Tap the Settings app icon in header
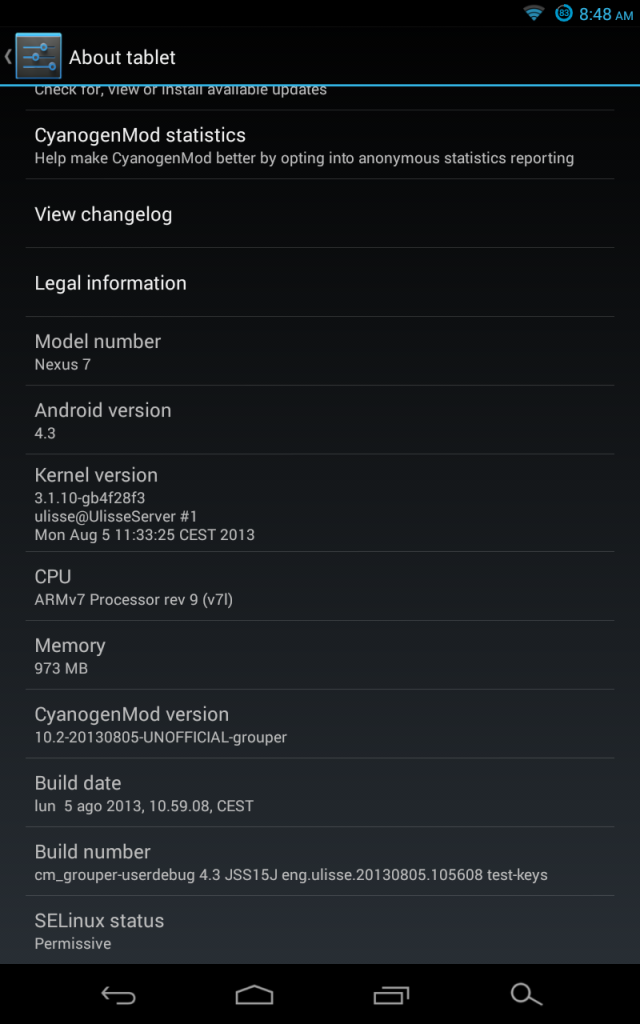Screen dimensions: 640x1024 click(39, 56)
